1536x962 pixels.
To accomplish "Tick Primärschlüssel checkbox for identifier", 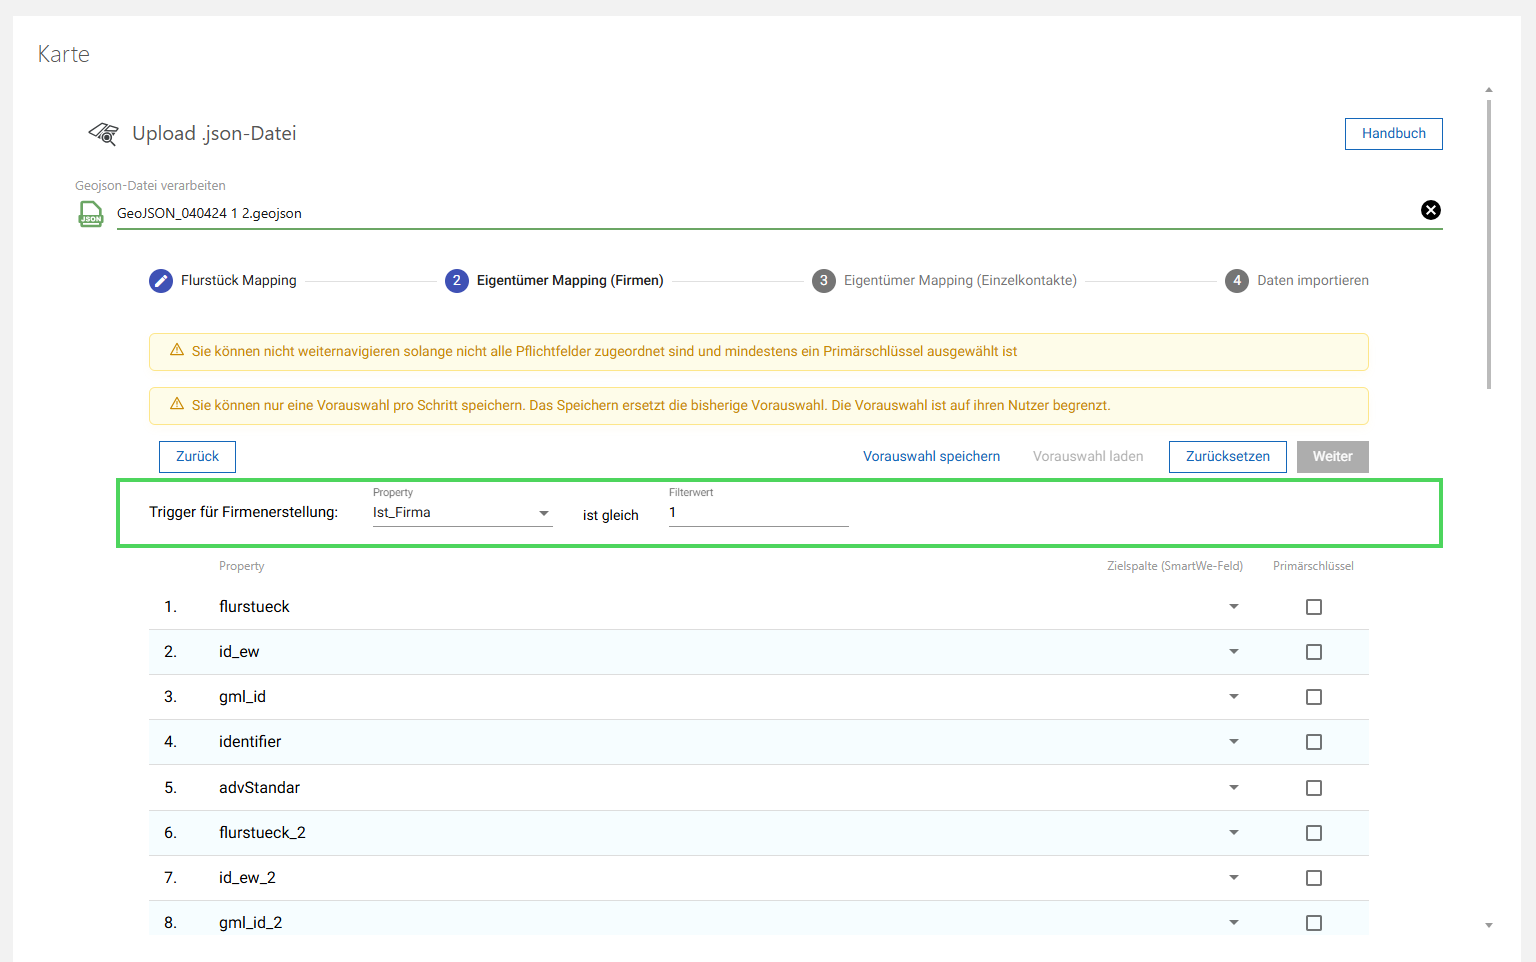I will point(1314,742).
